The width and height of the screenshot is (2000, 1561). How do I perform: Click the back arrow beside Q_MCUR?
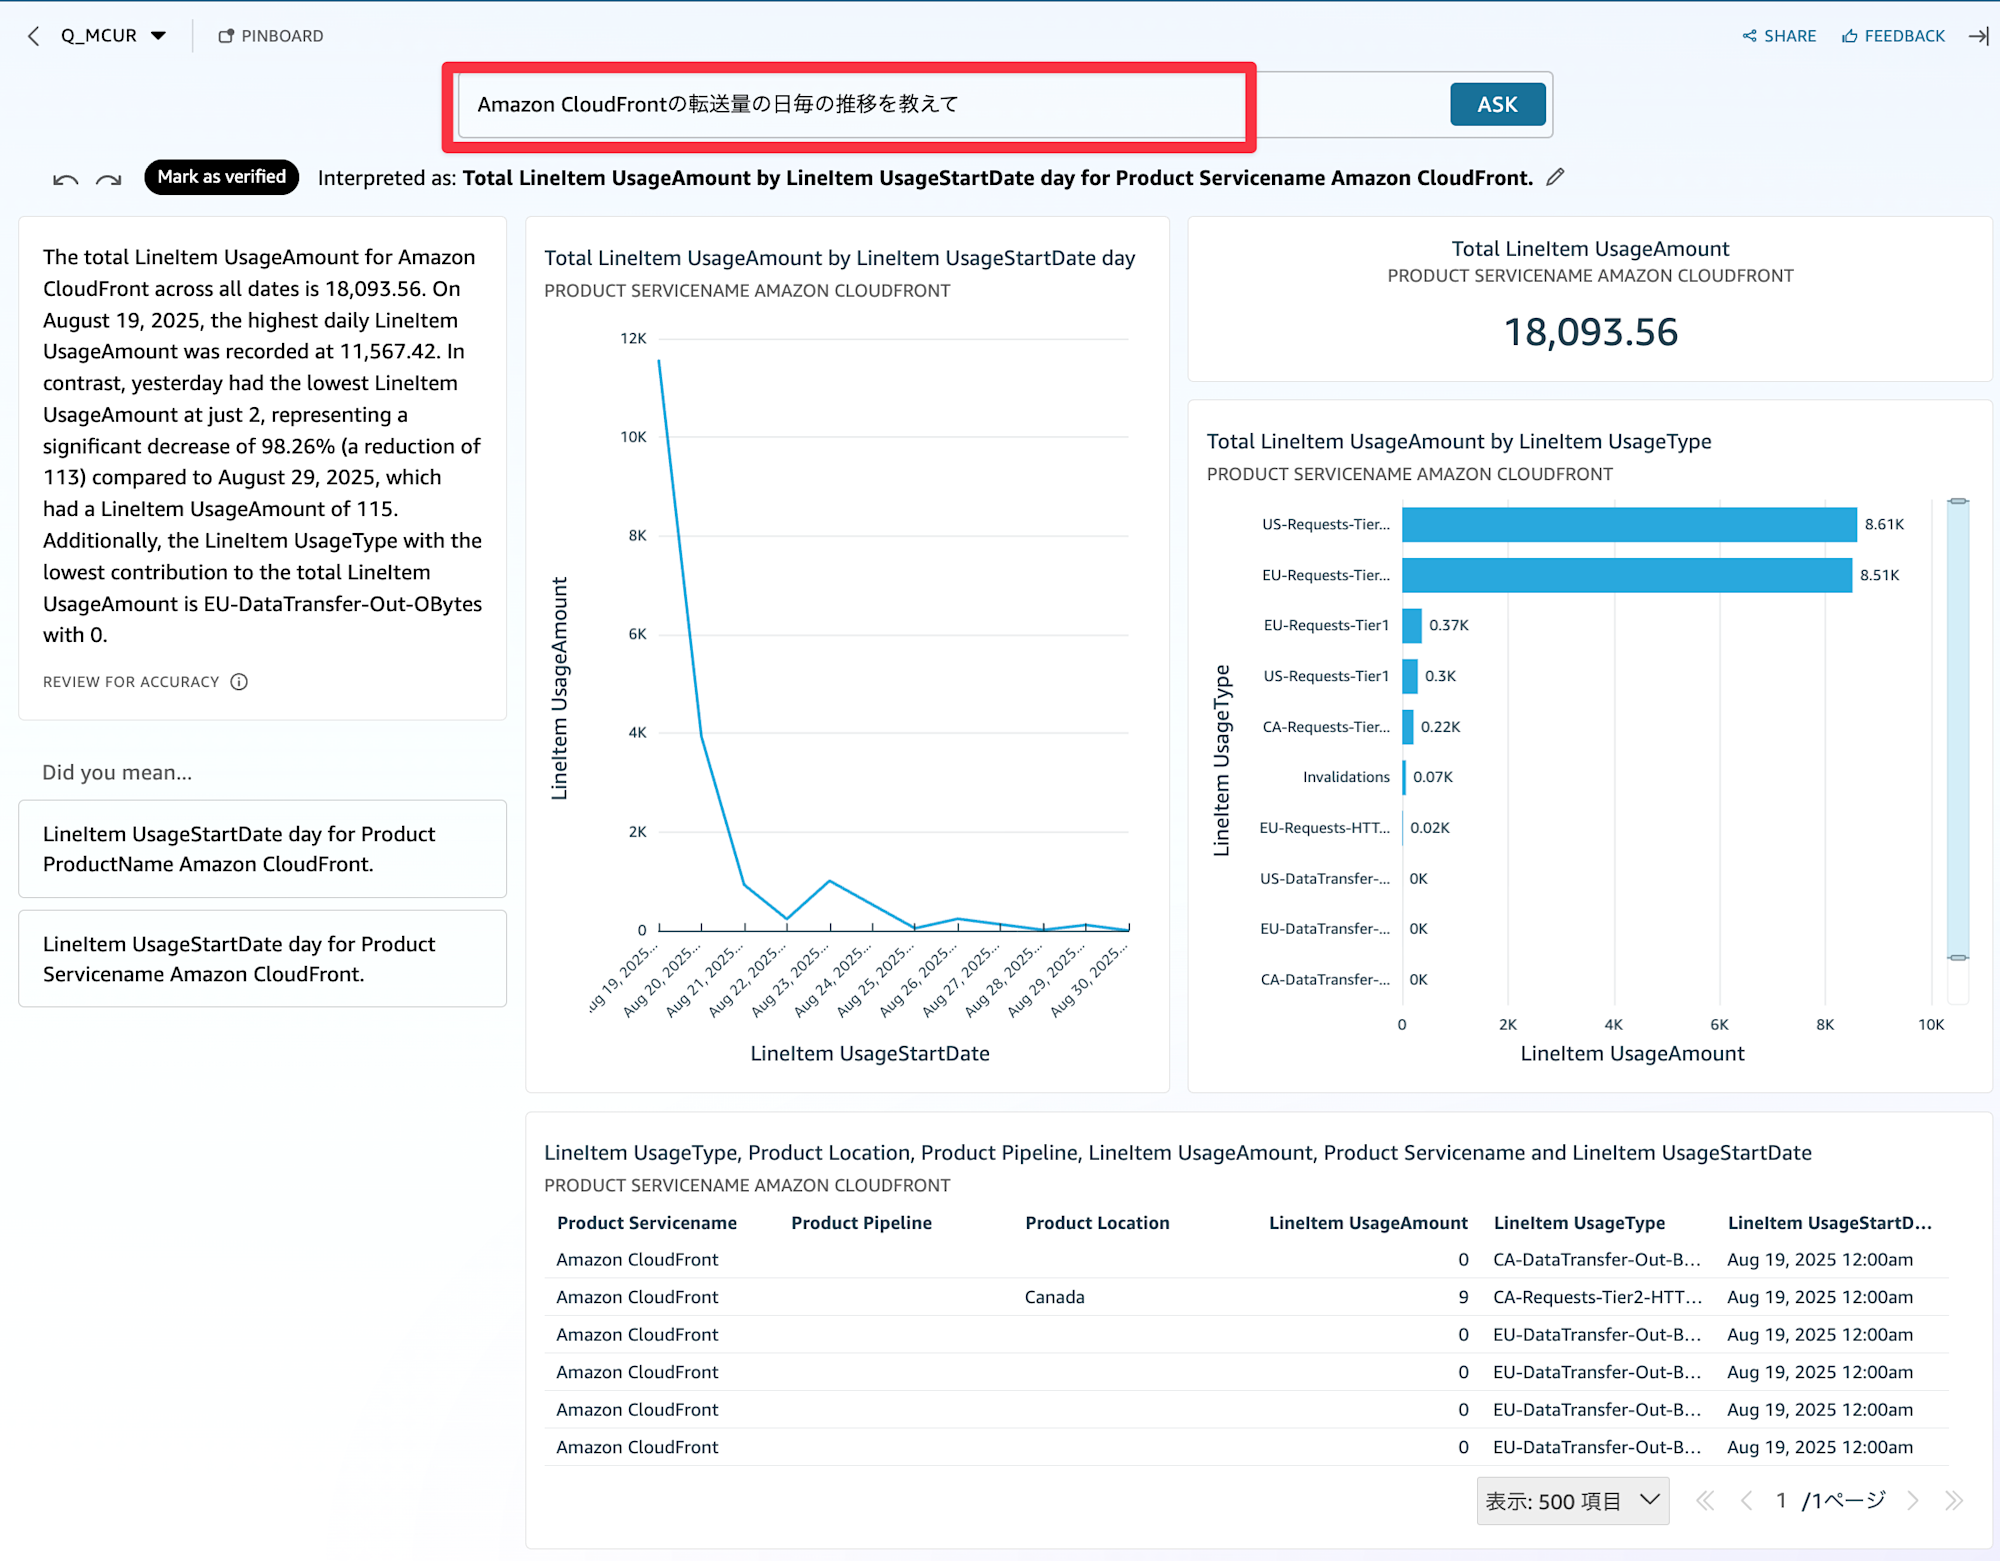pyautogui.click(x=33, y=36)
